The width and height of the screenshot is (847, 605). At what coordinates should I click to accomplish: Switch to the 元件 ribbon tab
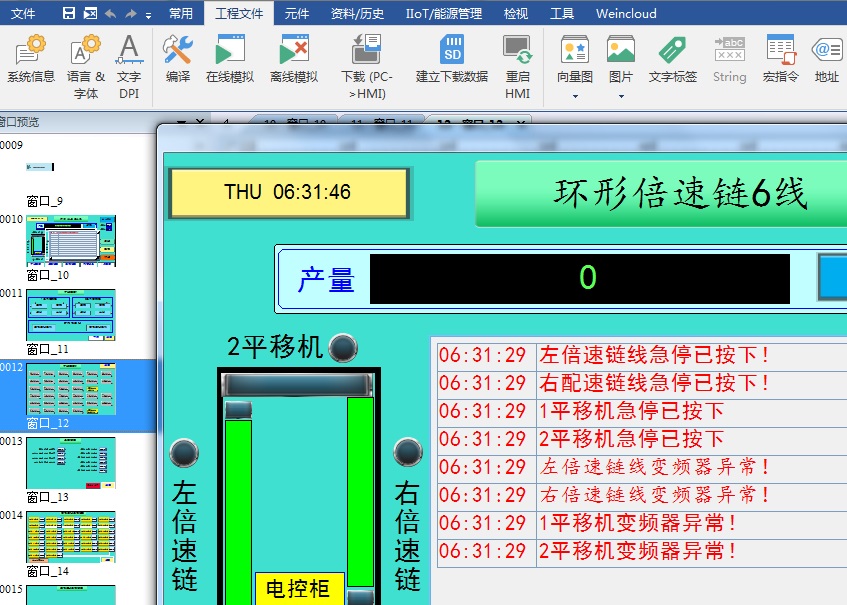coord(297,14)
